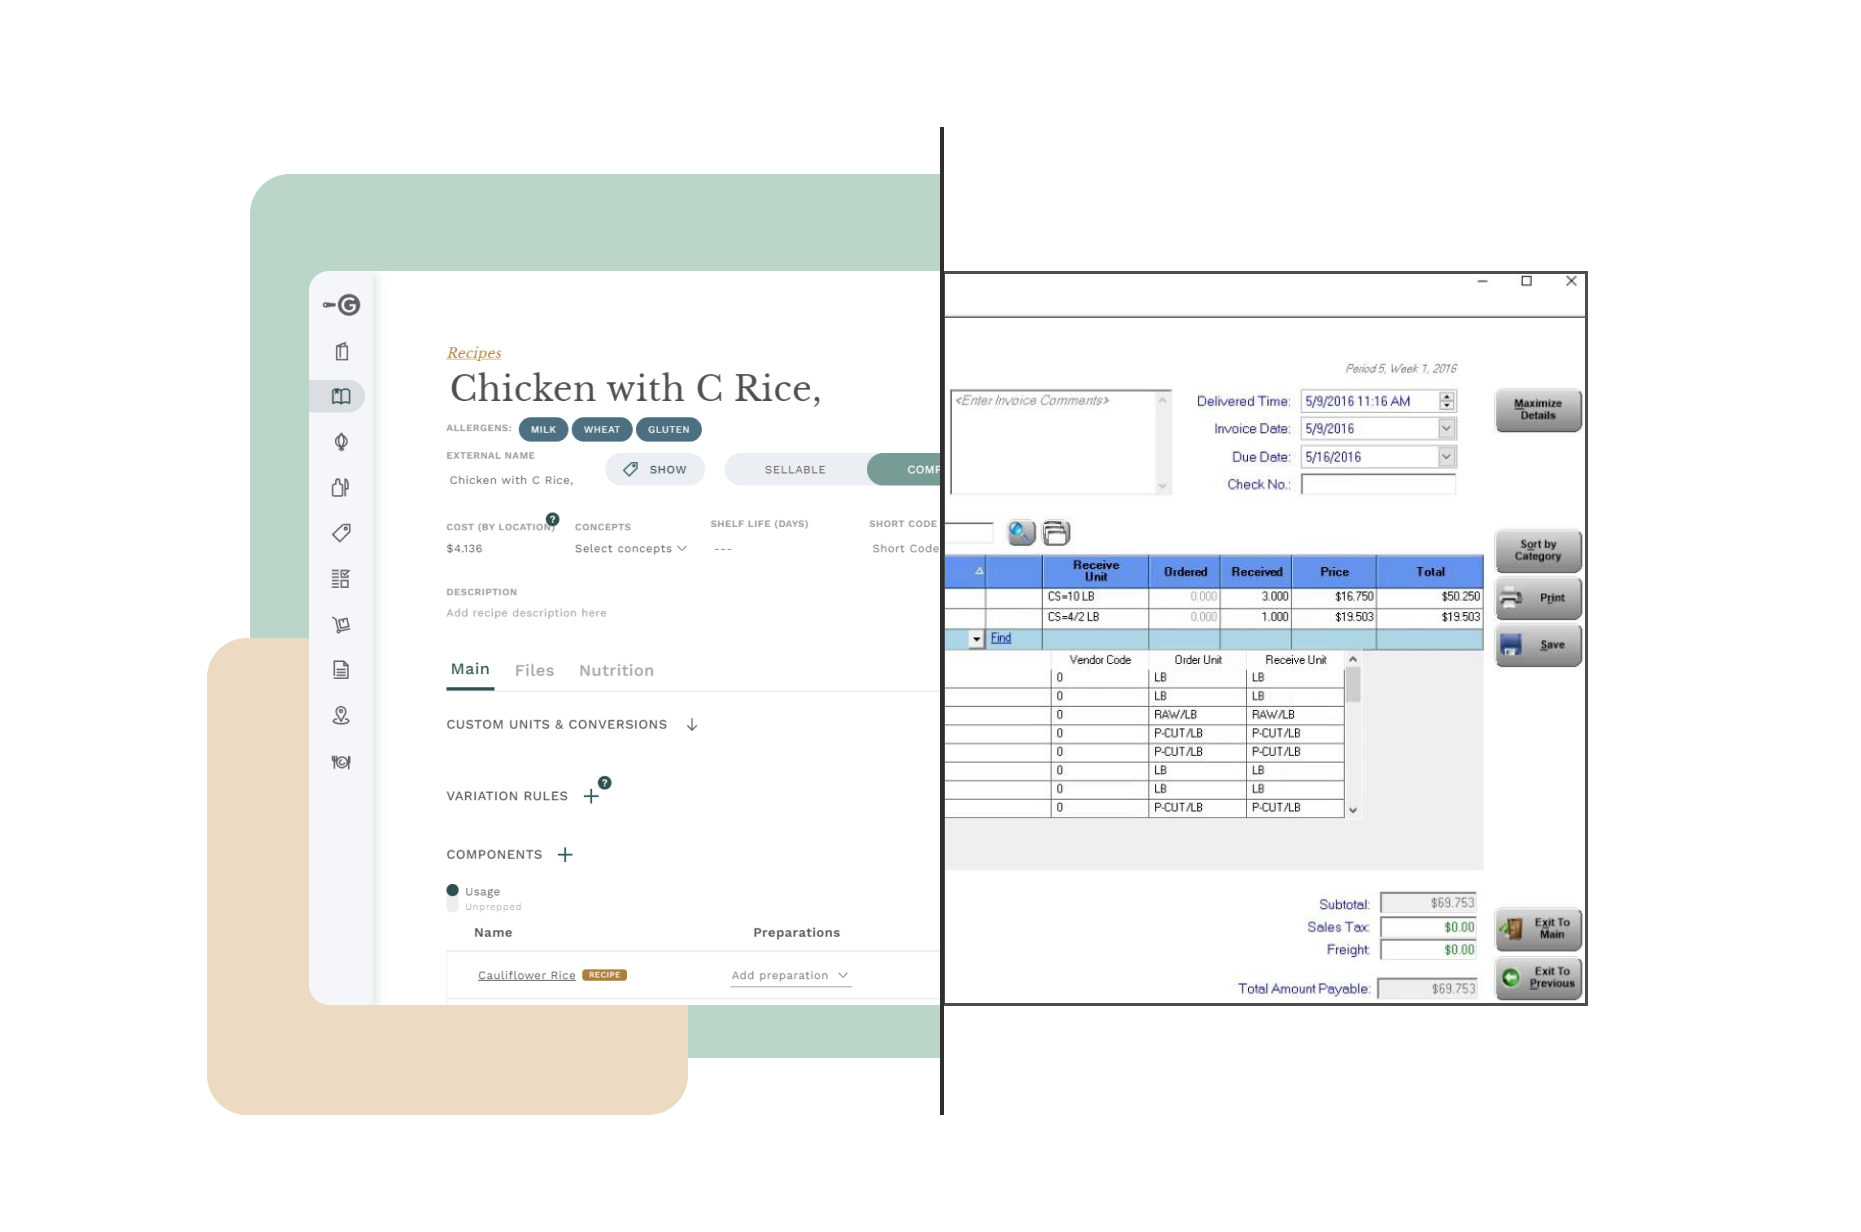1861x1232 pixels.
Task: Click the SHOW tag button
Action: pos(655,469)
